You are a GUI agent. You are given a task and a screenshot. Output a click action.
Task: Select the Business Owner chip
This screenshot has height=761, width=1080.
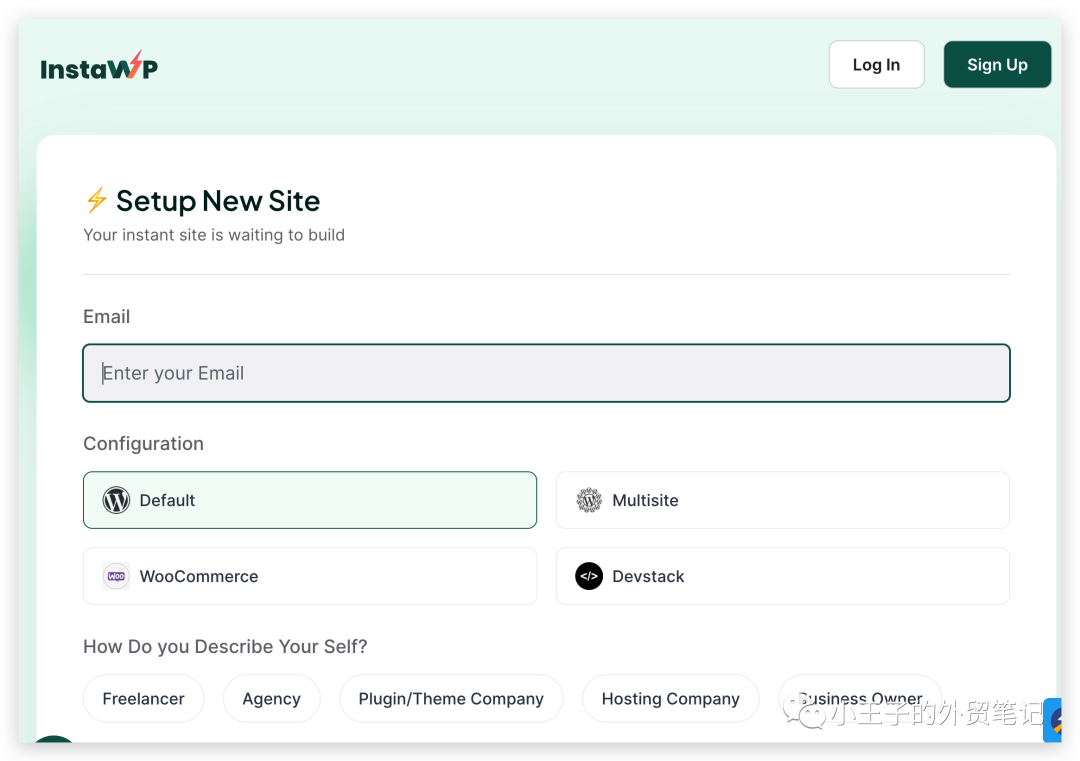(x=860, y=698)
